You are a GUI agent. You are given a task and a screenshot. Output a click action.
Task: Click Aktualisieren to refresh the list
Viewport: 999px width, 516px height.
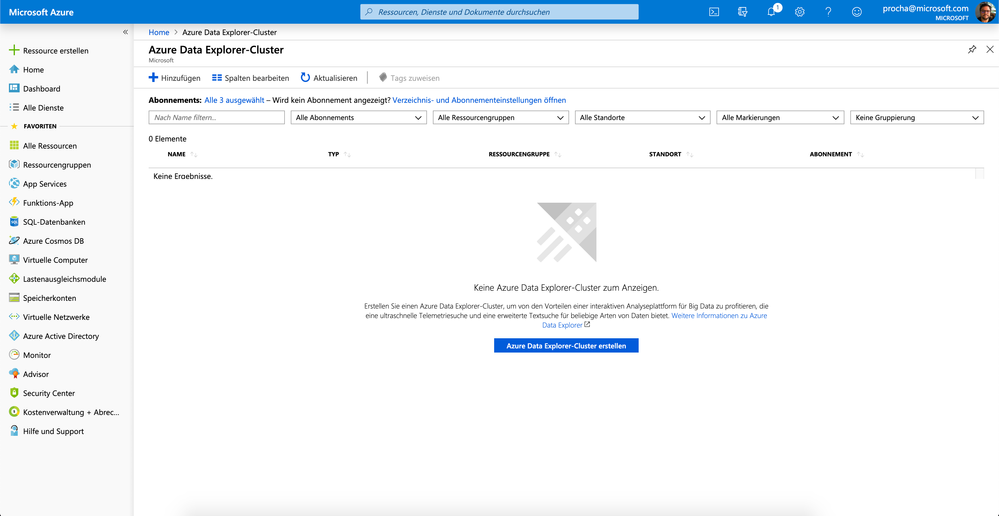click(x=329, y=78)
